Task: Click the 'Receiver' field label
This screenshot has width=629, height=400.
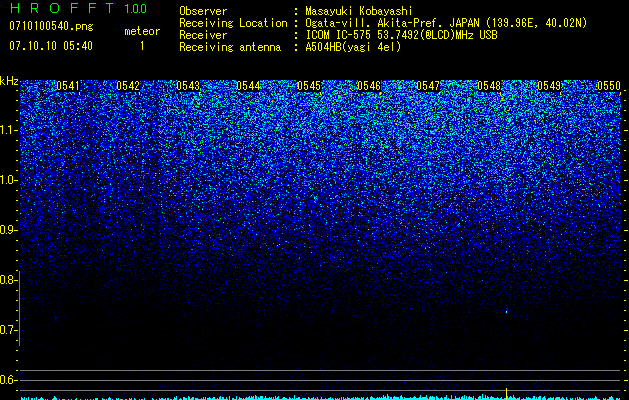Action: tap(203, 35)
